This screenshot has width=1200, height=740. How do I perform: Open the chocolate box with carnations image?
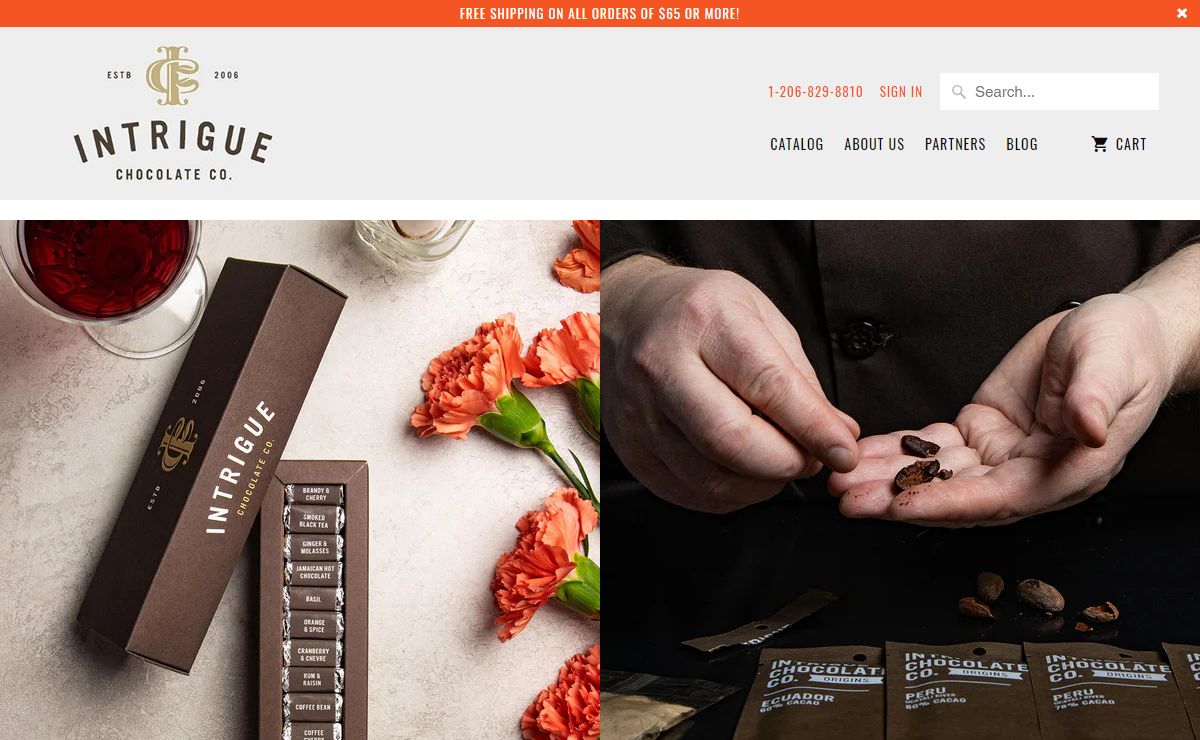point(300,480)
